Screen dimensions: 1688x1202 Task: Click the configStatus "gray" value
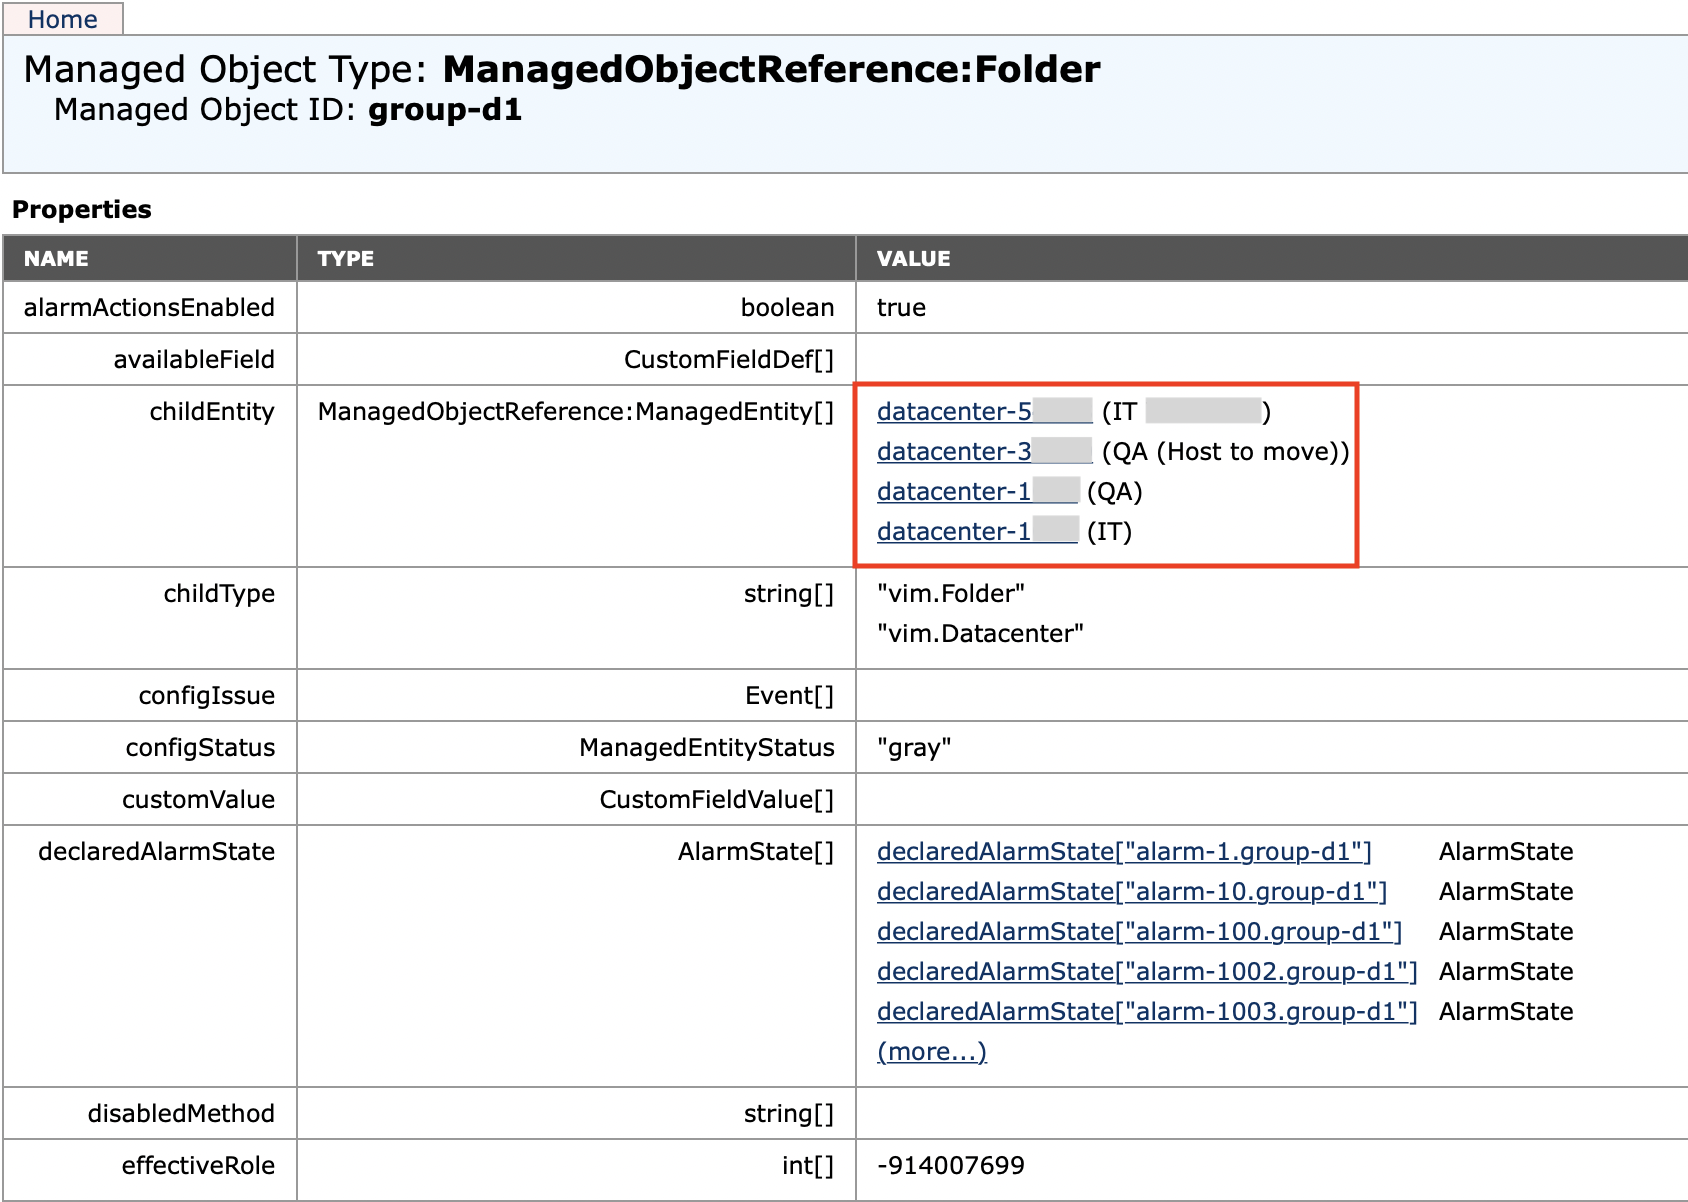point(913,747)
